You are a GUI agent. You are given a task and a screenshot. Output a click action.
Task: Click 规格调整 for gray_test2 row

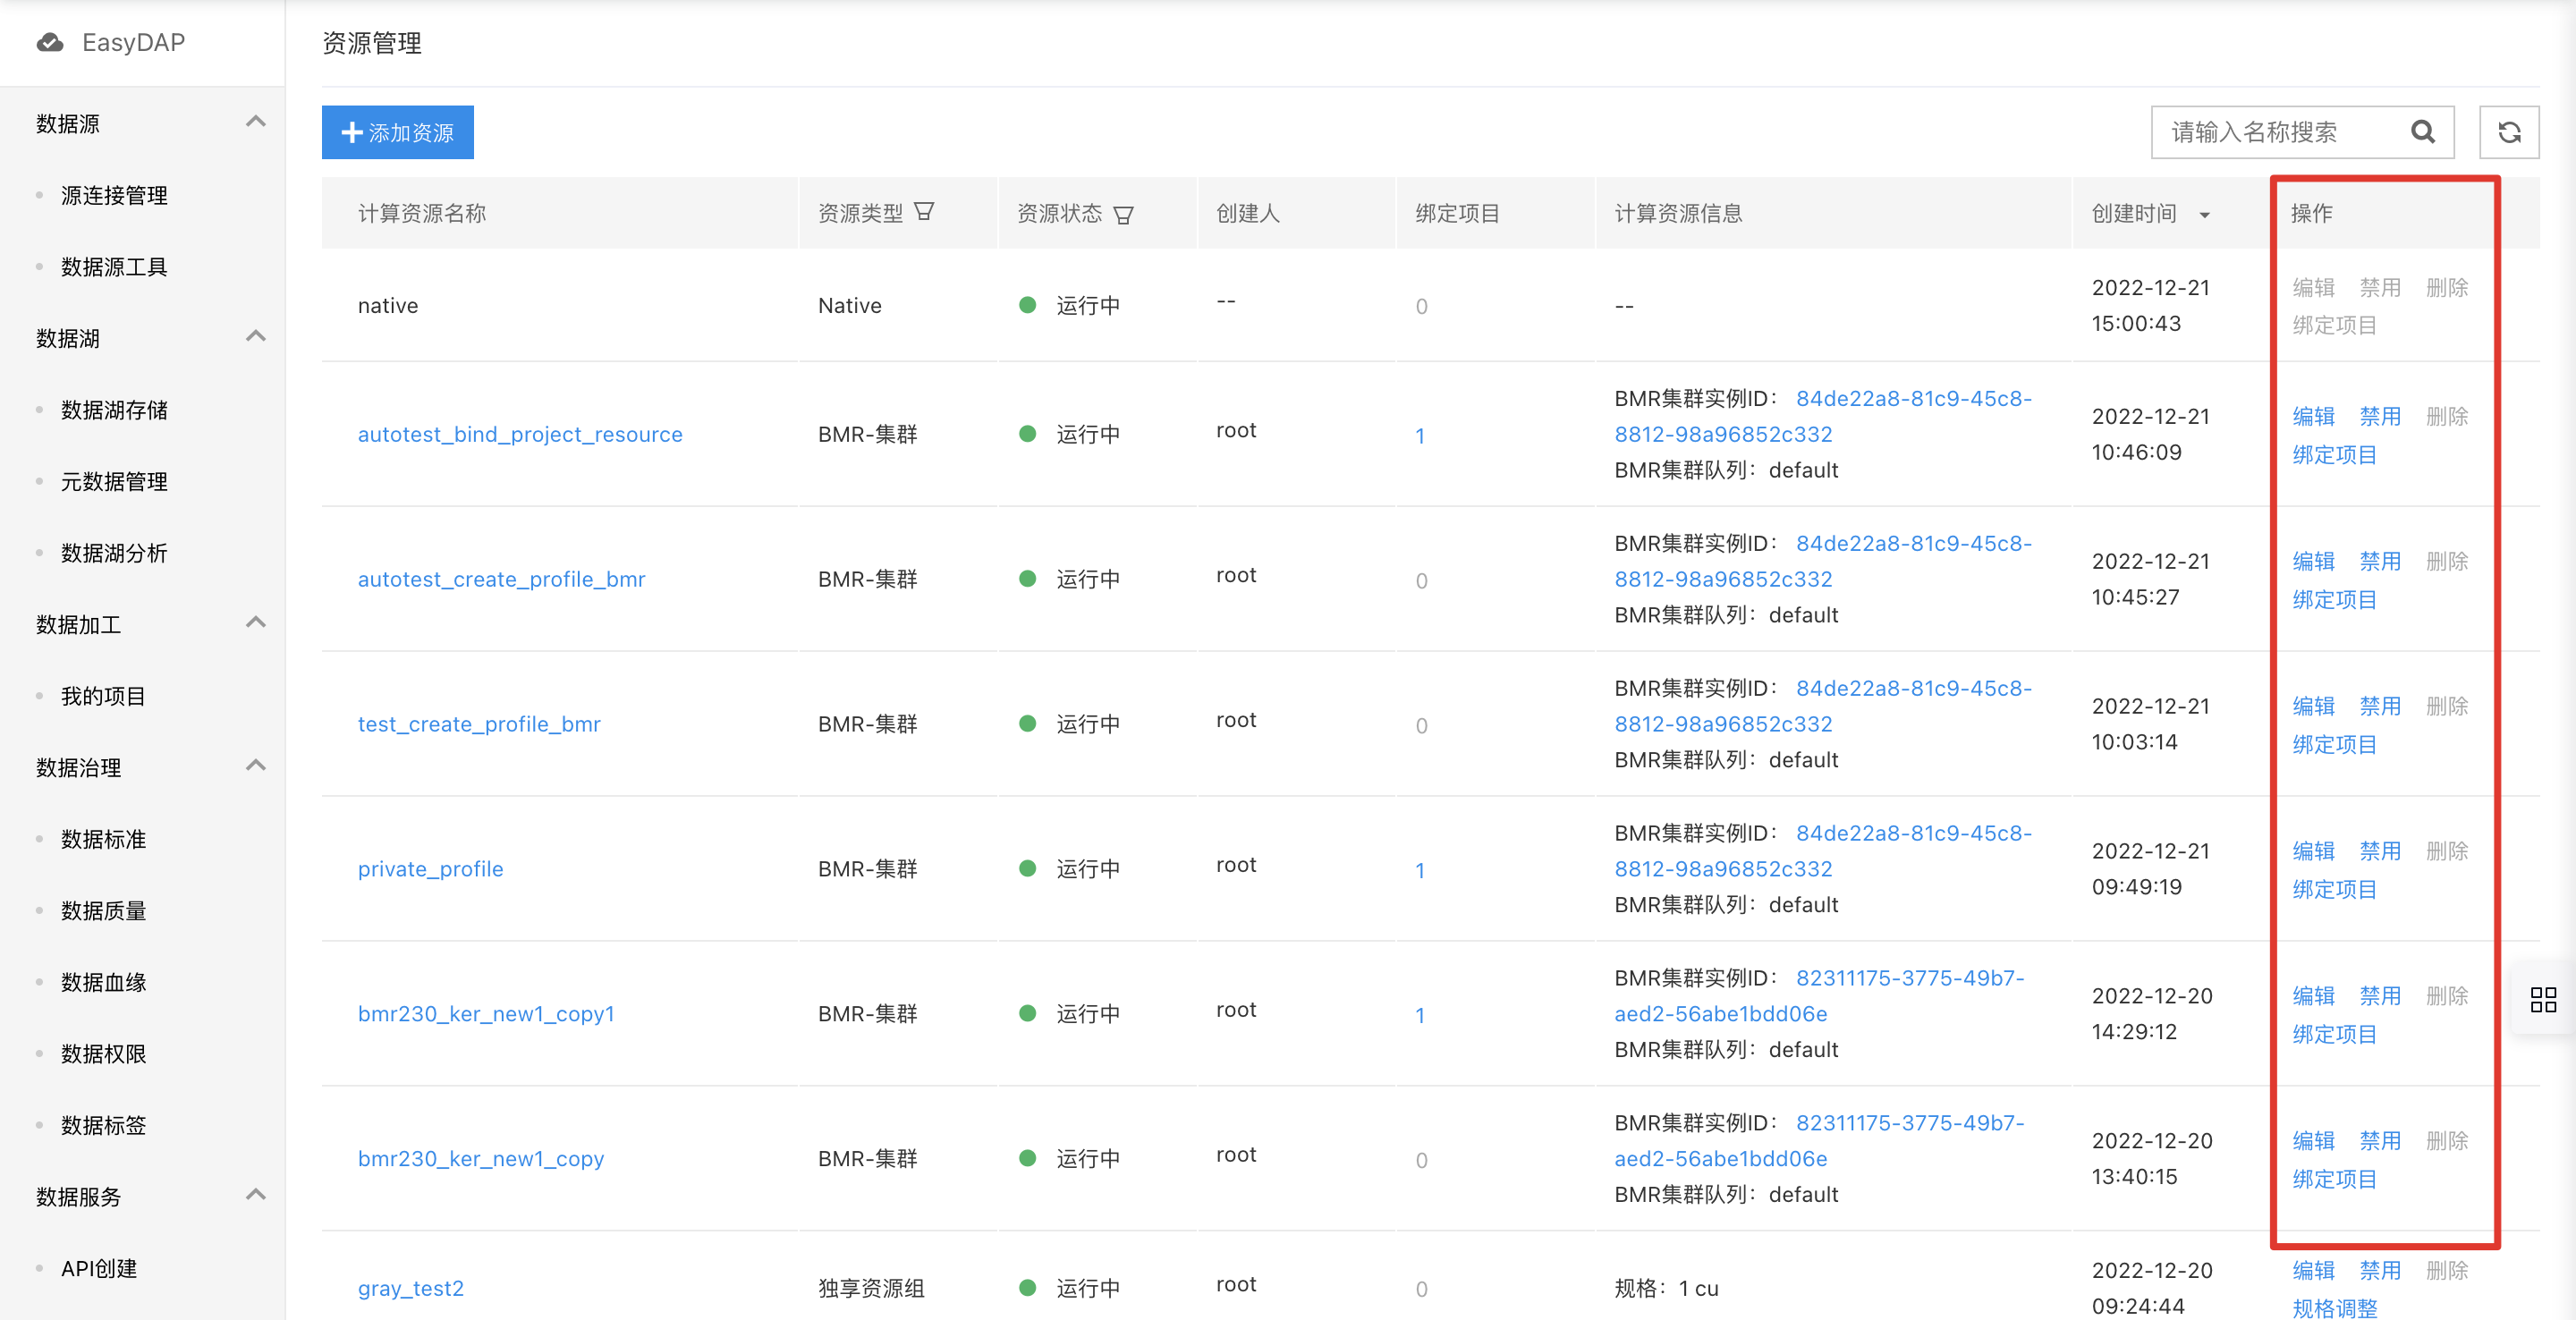coord(2334,1308)
